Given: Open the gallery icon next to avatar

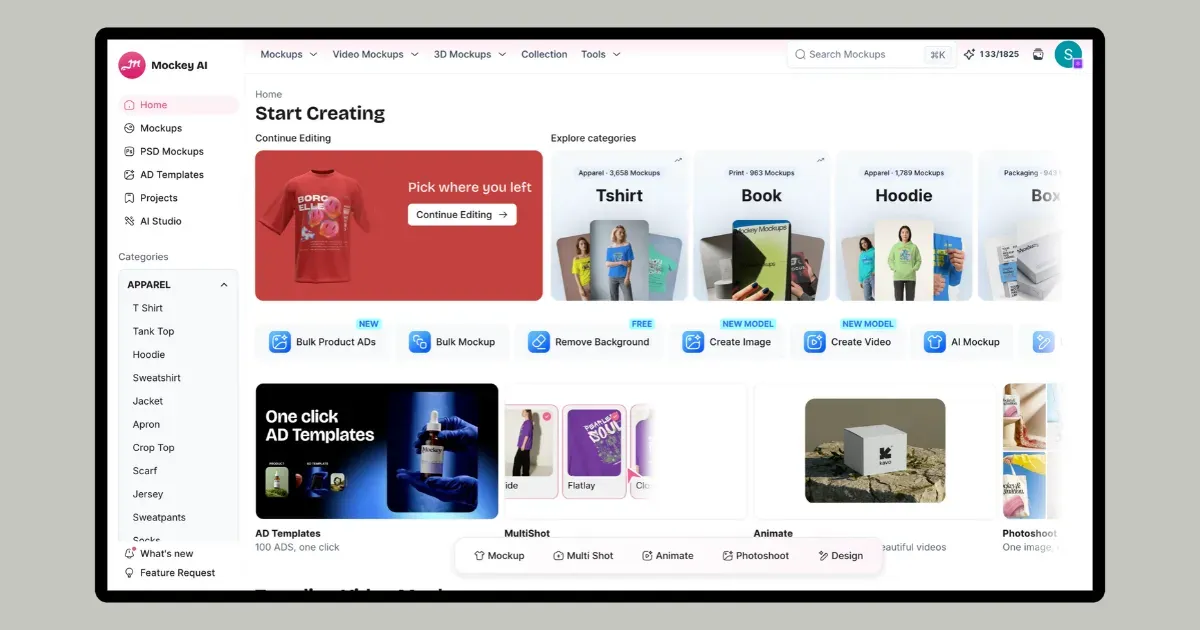Looking at the screenshot, I should click(1038, 54).
